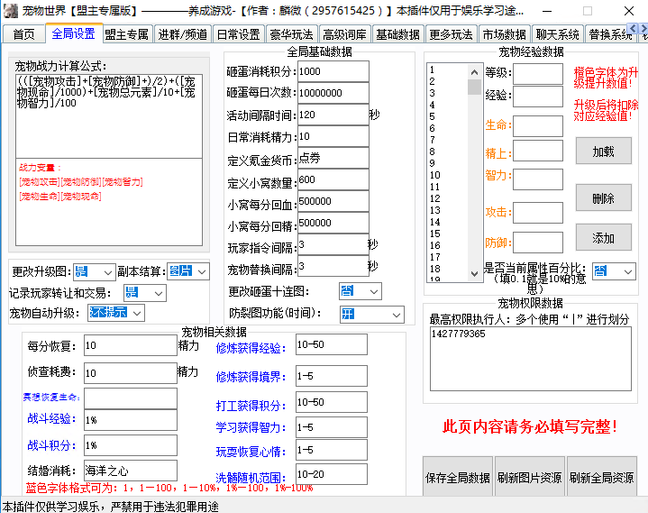Click the 宠物战力计算公式 text box
The width and height of the screenshot is (648, 513).
(109, 116)
